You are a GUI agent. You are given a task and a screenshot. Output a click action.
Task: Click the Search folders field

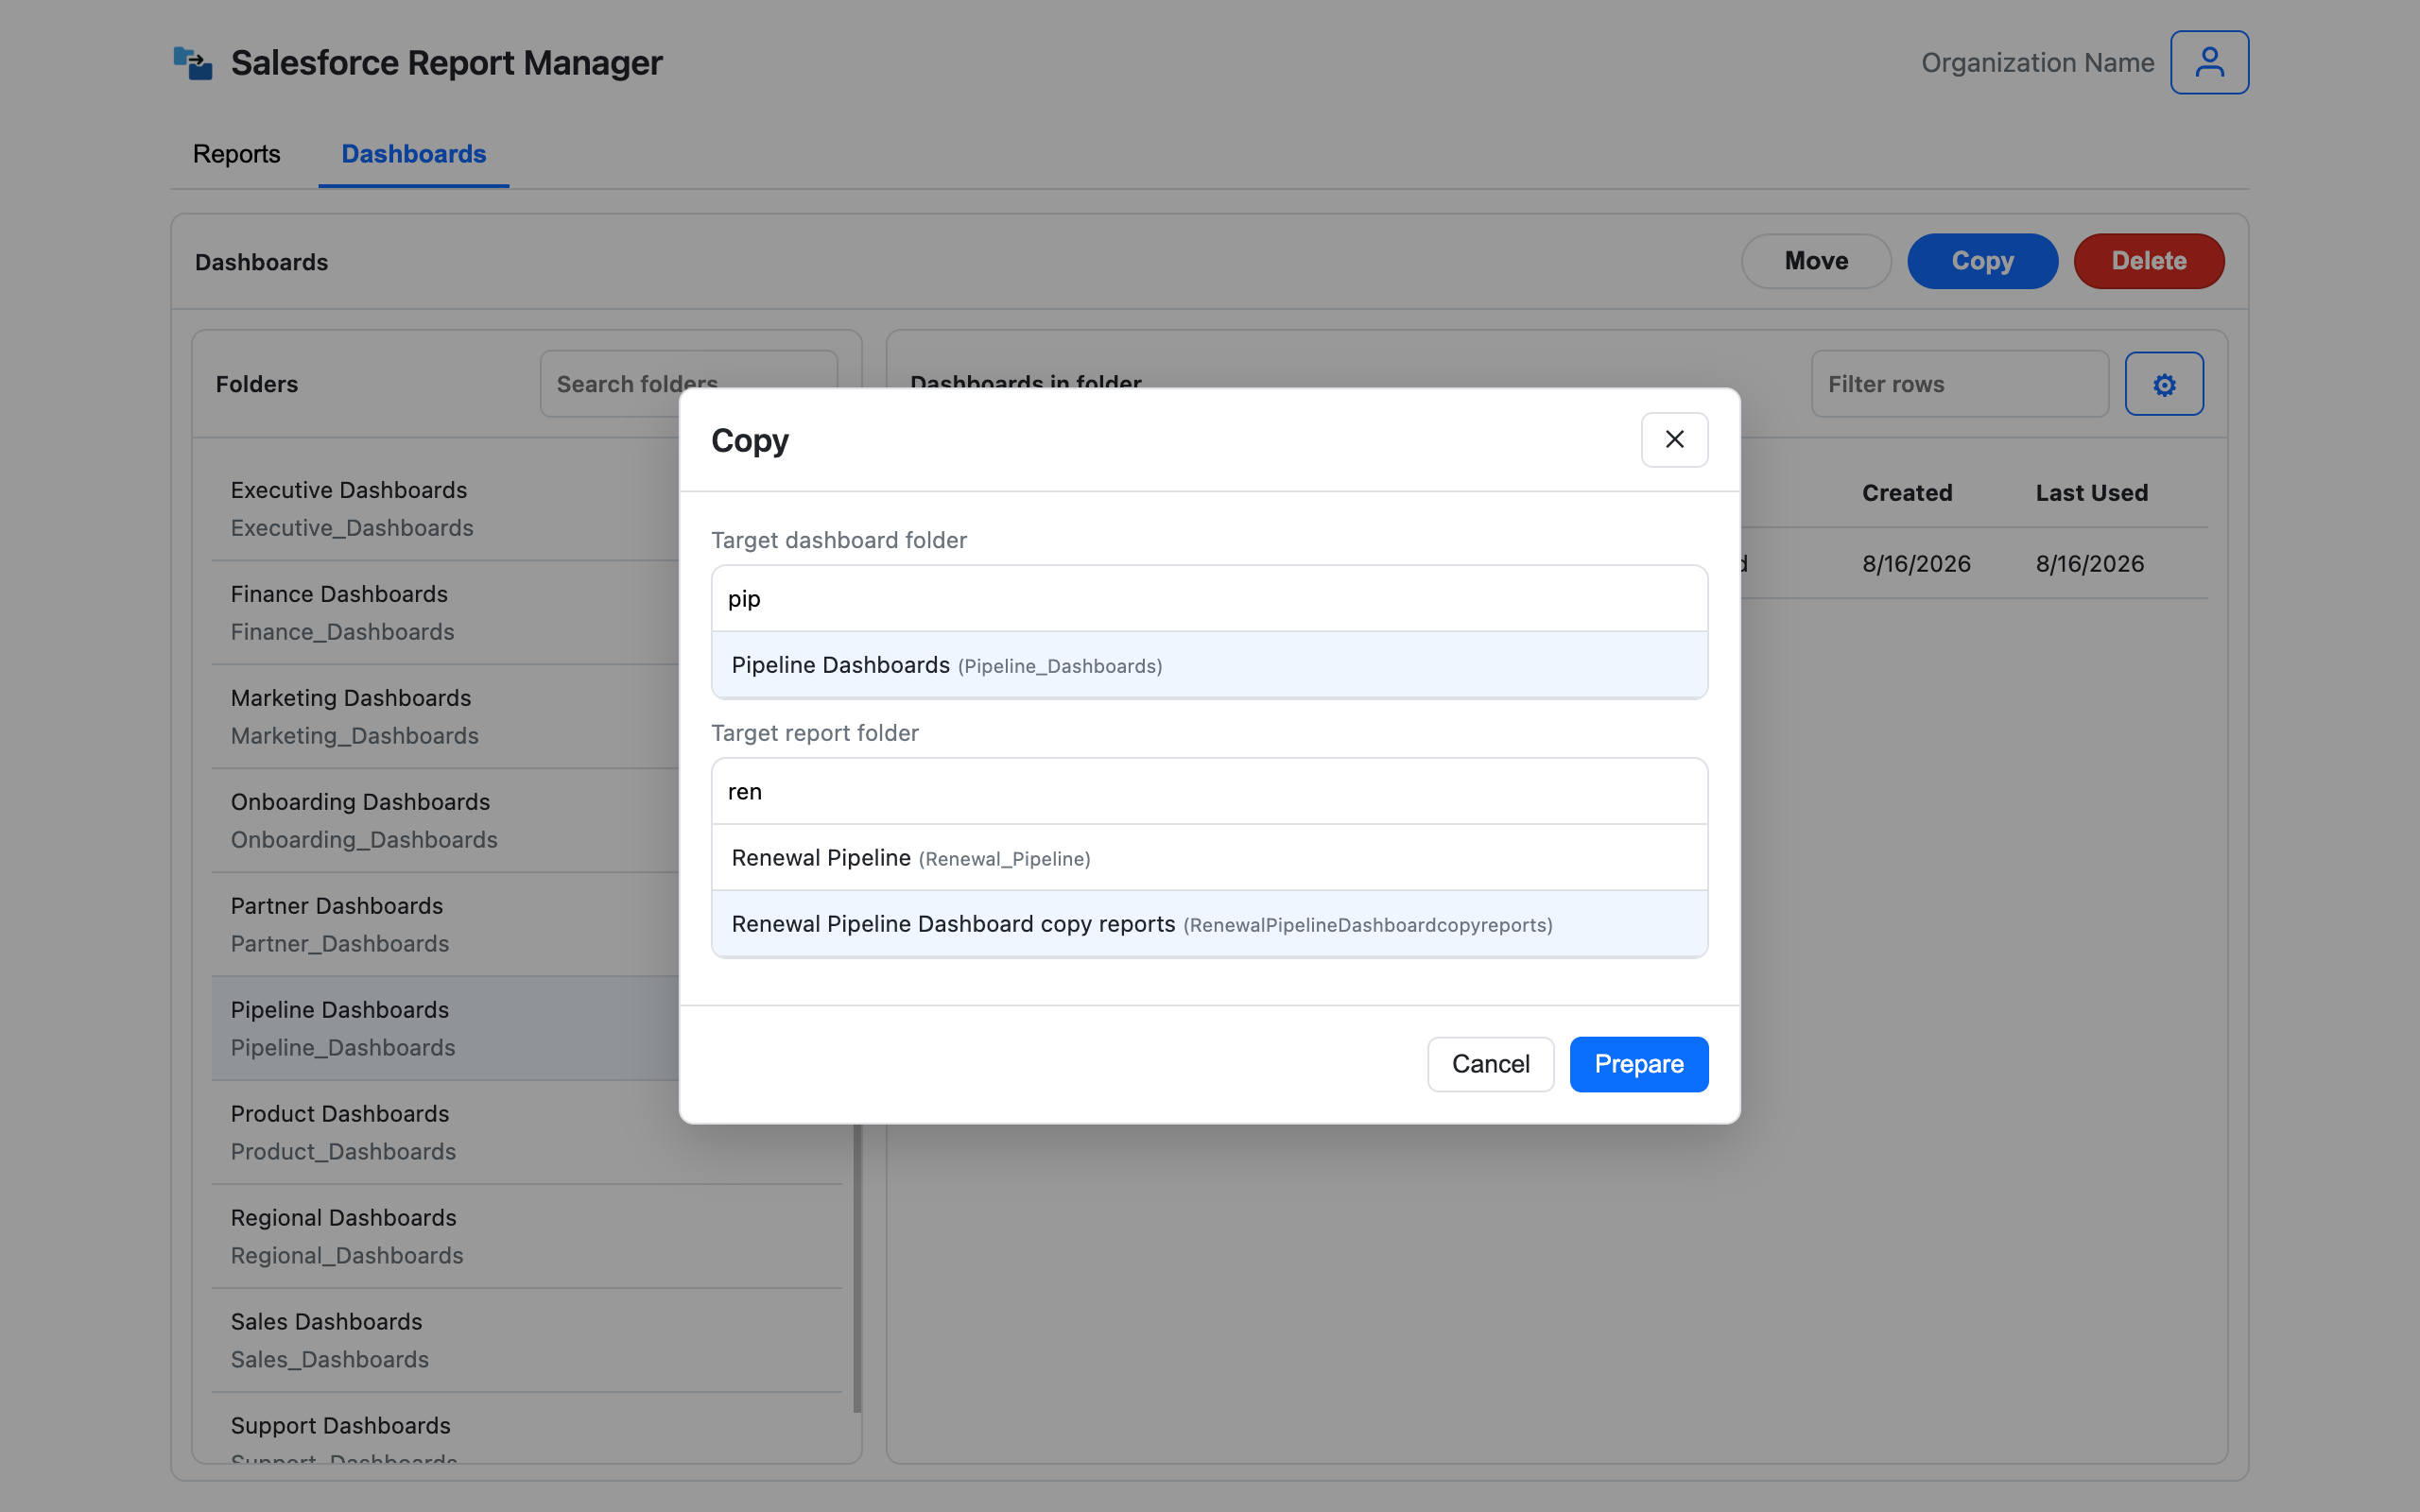click(x=689, y=384)
